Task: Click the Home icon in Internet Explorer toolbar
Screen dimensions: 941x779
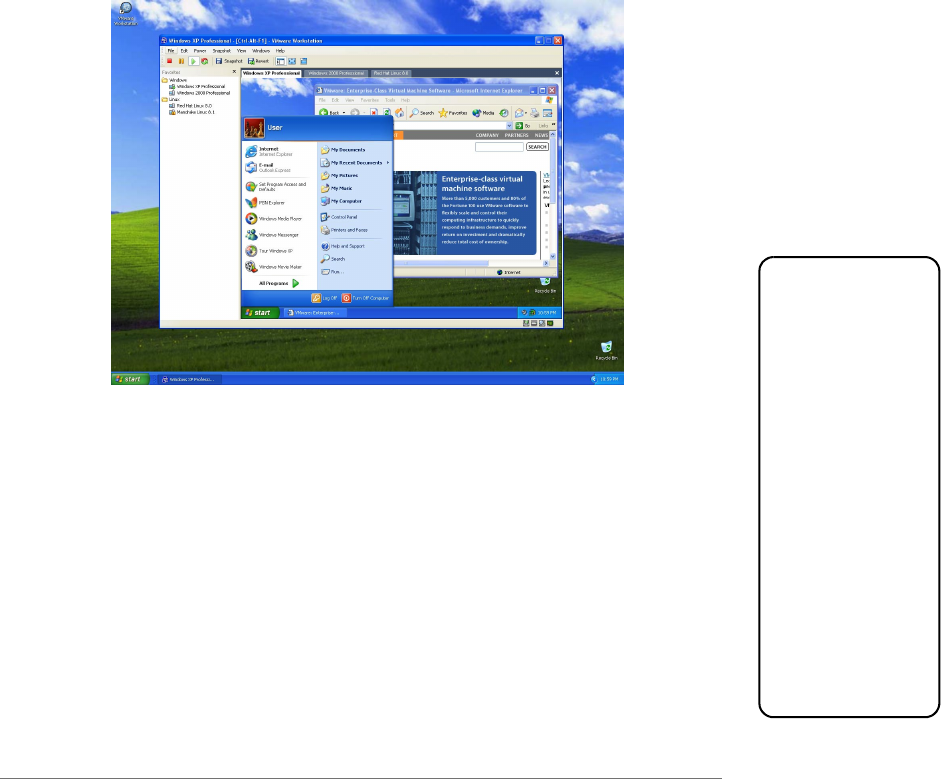Action: (399, 113)
